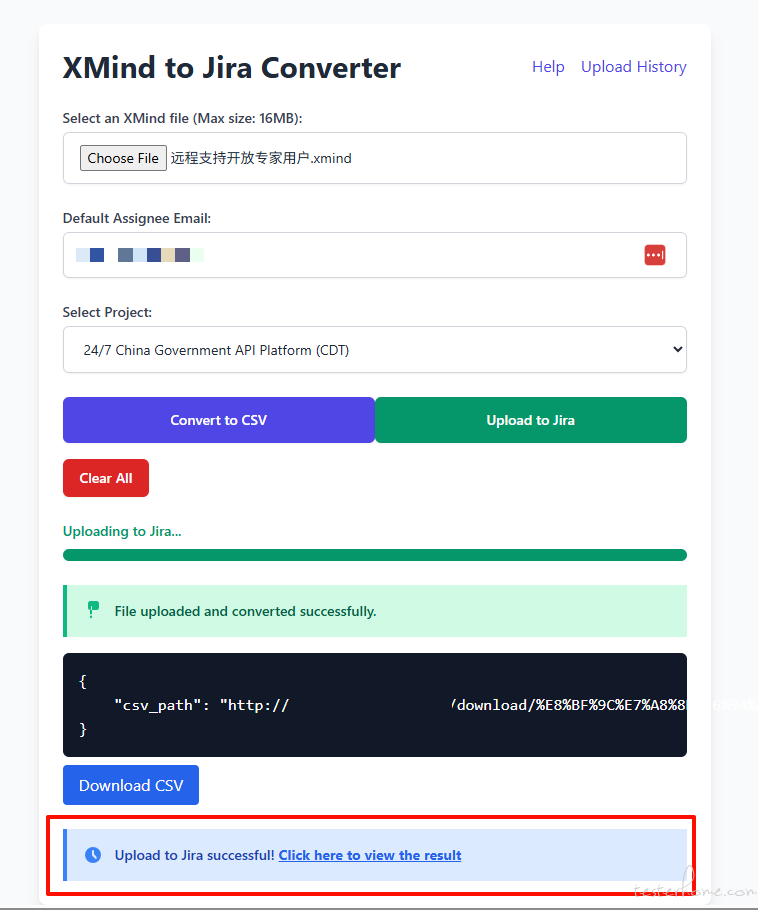Click the XMind to Jira Converter heading

(x=231, y=68)
